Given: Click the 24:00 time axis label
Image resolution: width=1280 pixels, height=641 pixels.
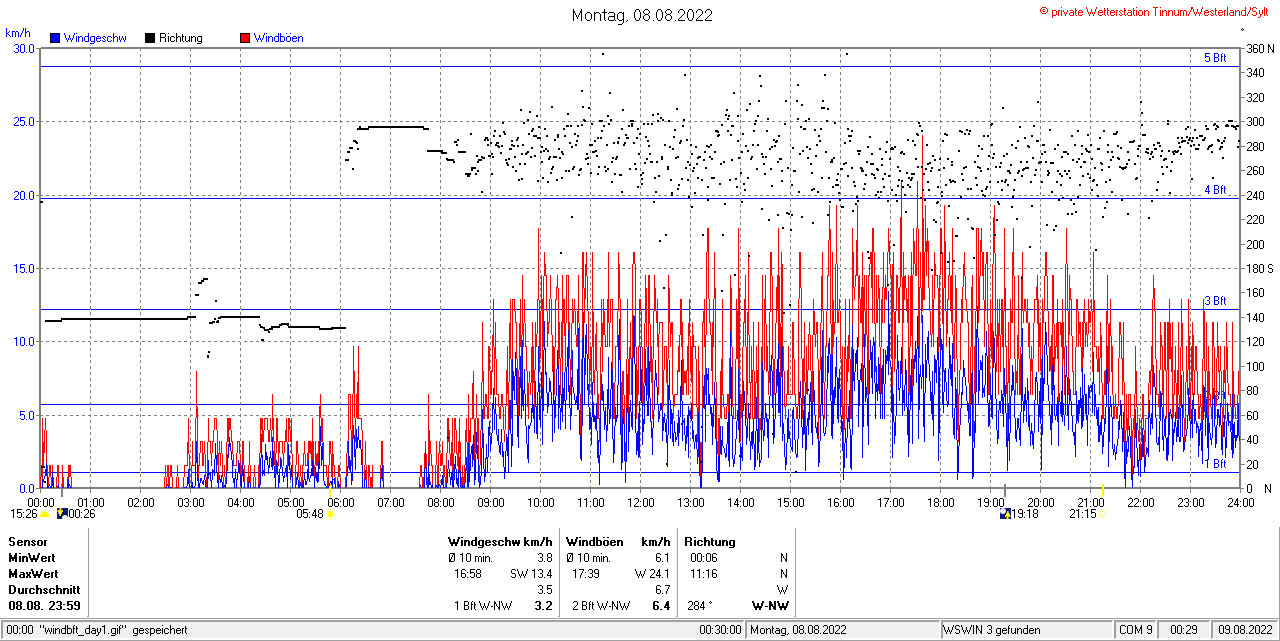Looking at the screenshot, I should tap(1241, 502).
